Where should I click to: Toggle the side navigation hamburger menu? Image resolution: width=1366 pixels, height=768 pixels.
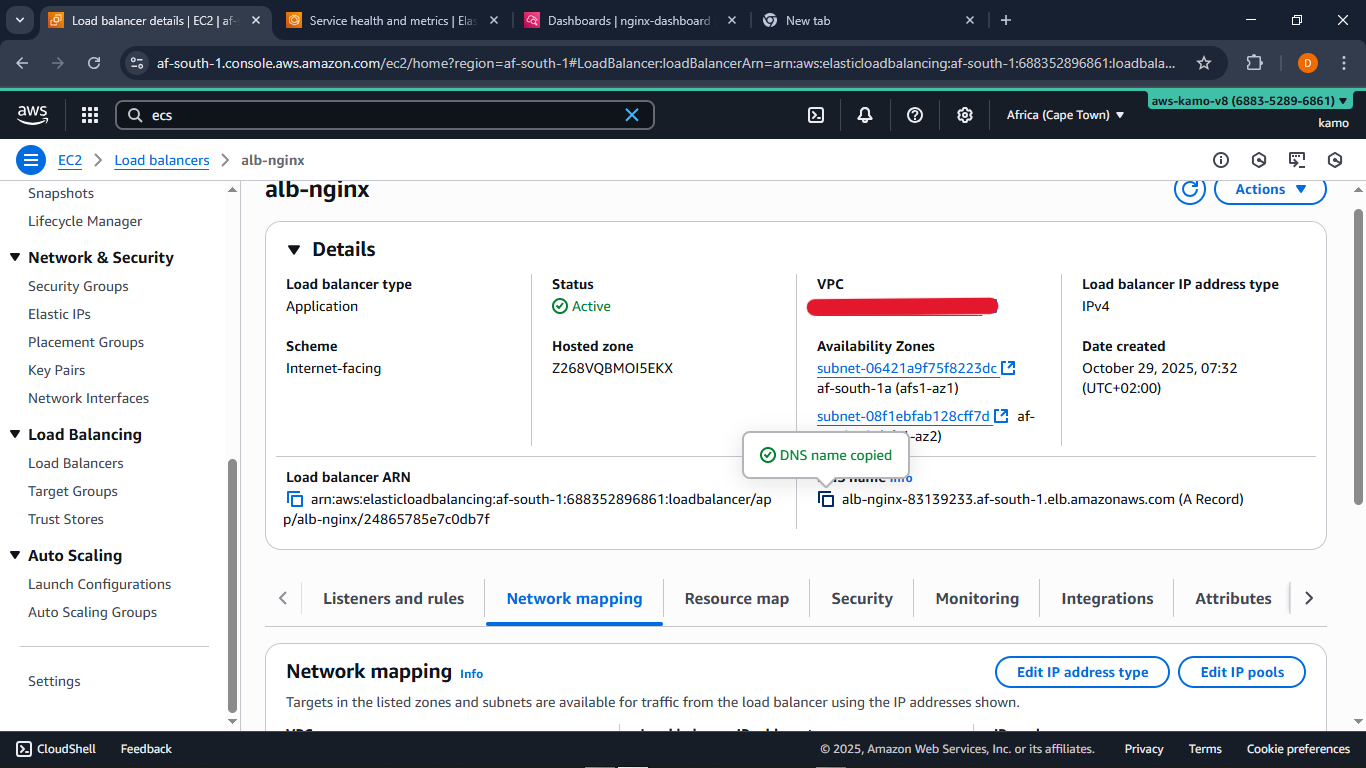31,160
